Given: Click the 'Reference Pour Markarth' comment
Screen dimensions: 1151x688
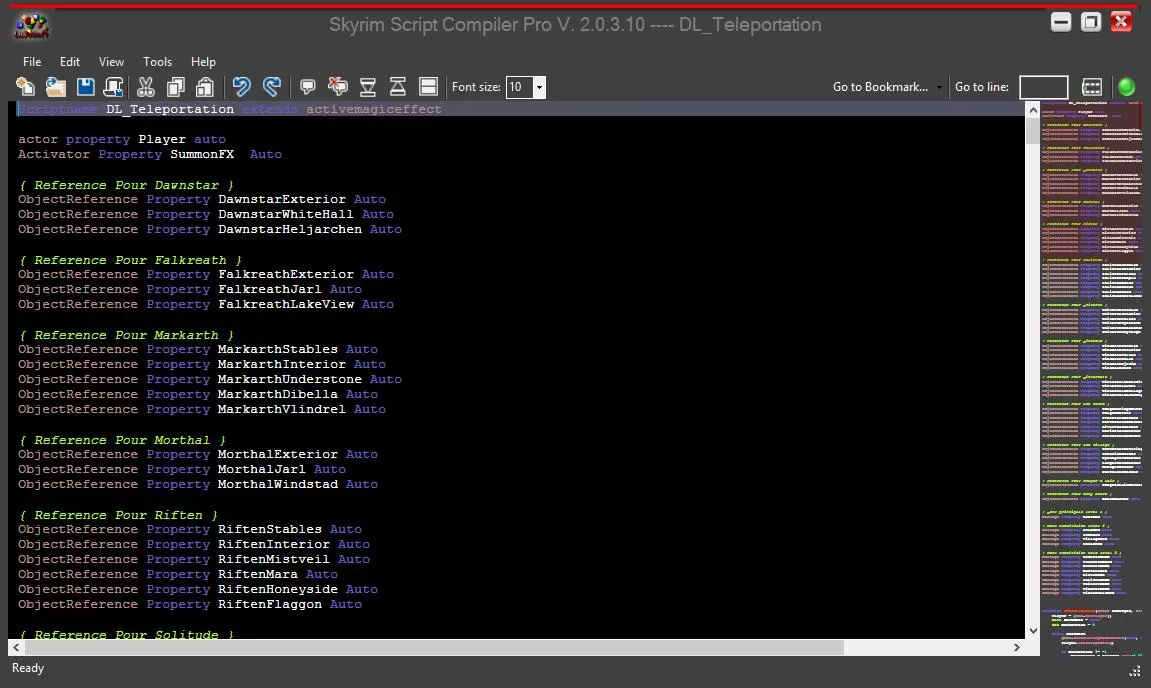Looking at the screenshot, I should click(x=126, y=335).
